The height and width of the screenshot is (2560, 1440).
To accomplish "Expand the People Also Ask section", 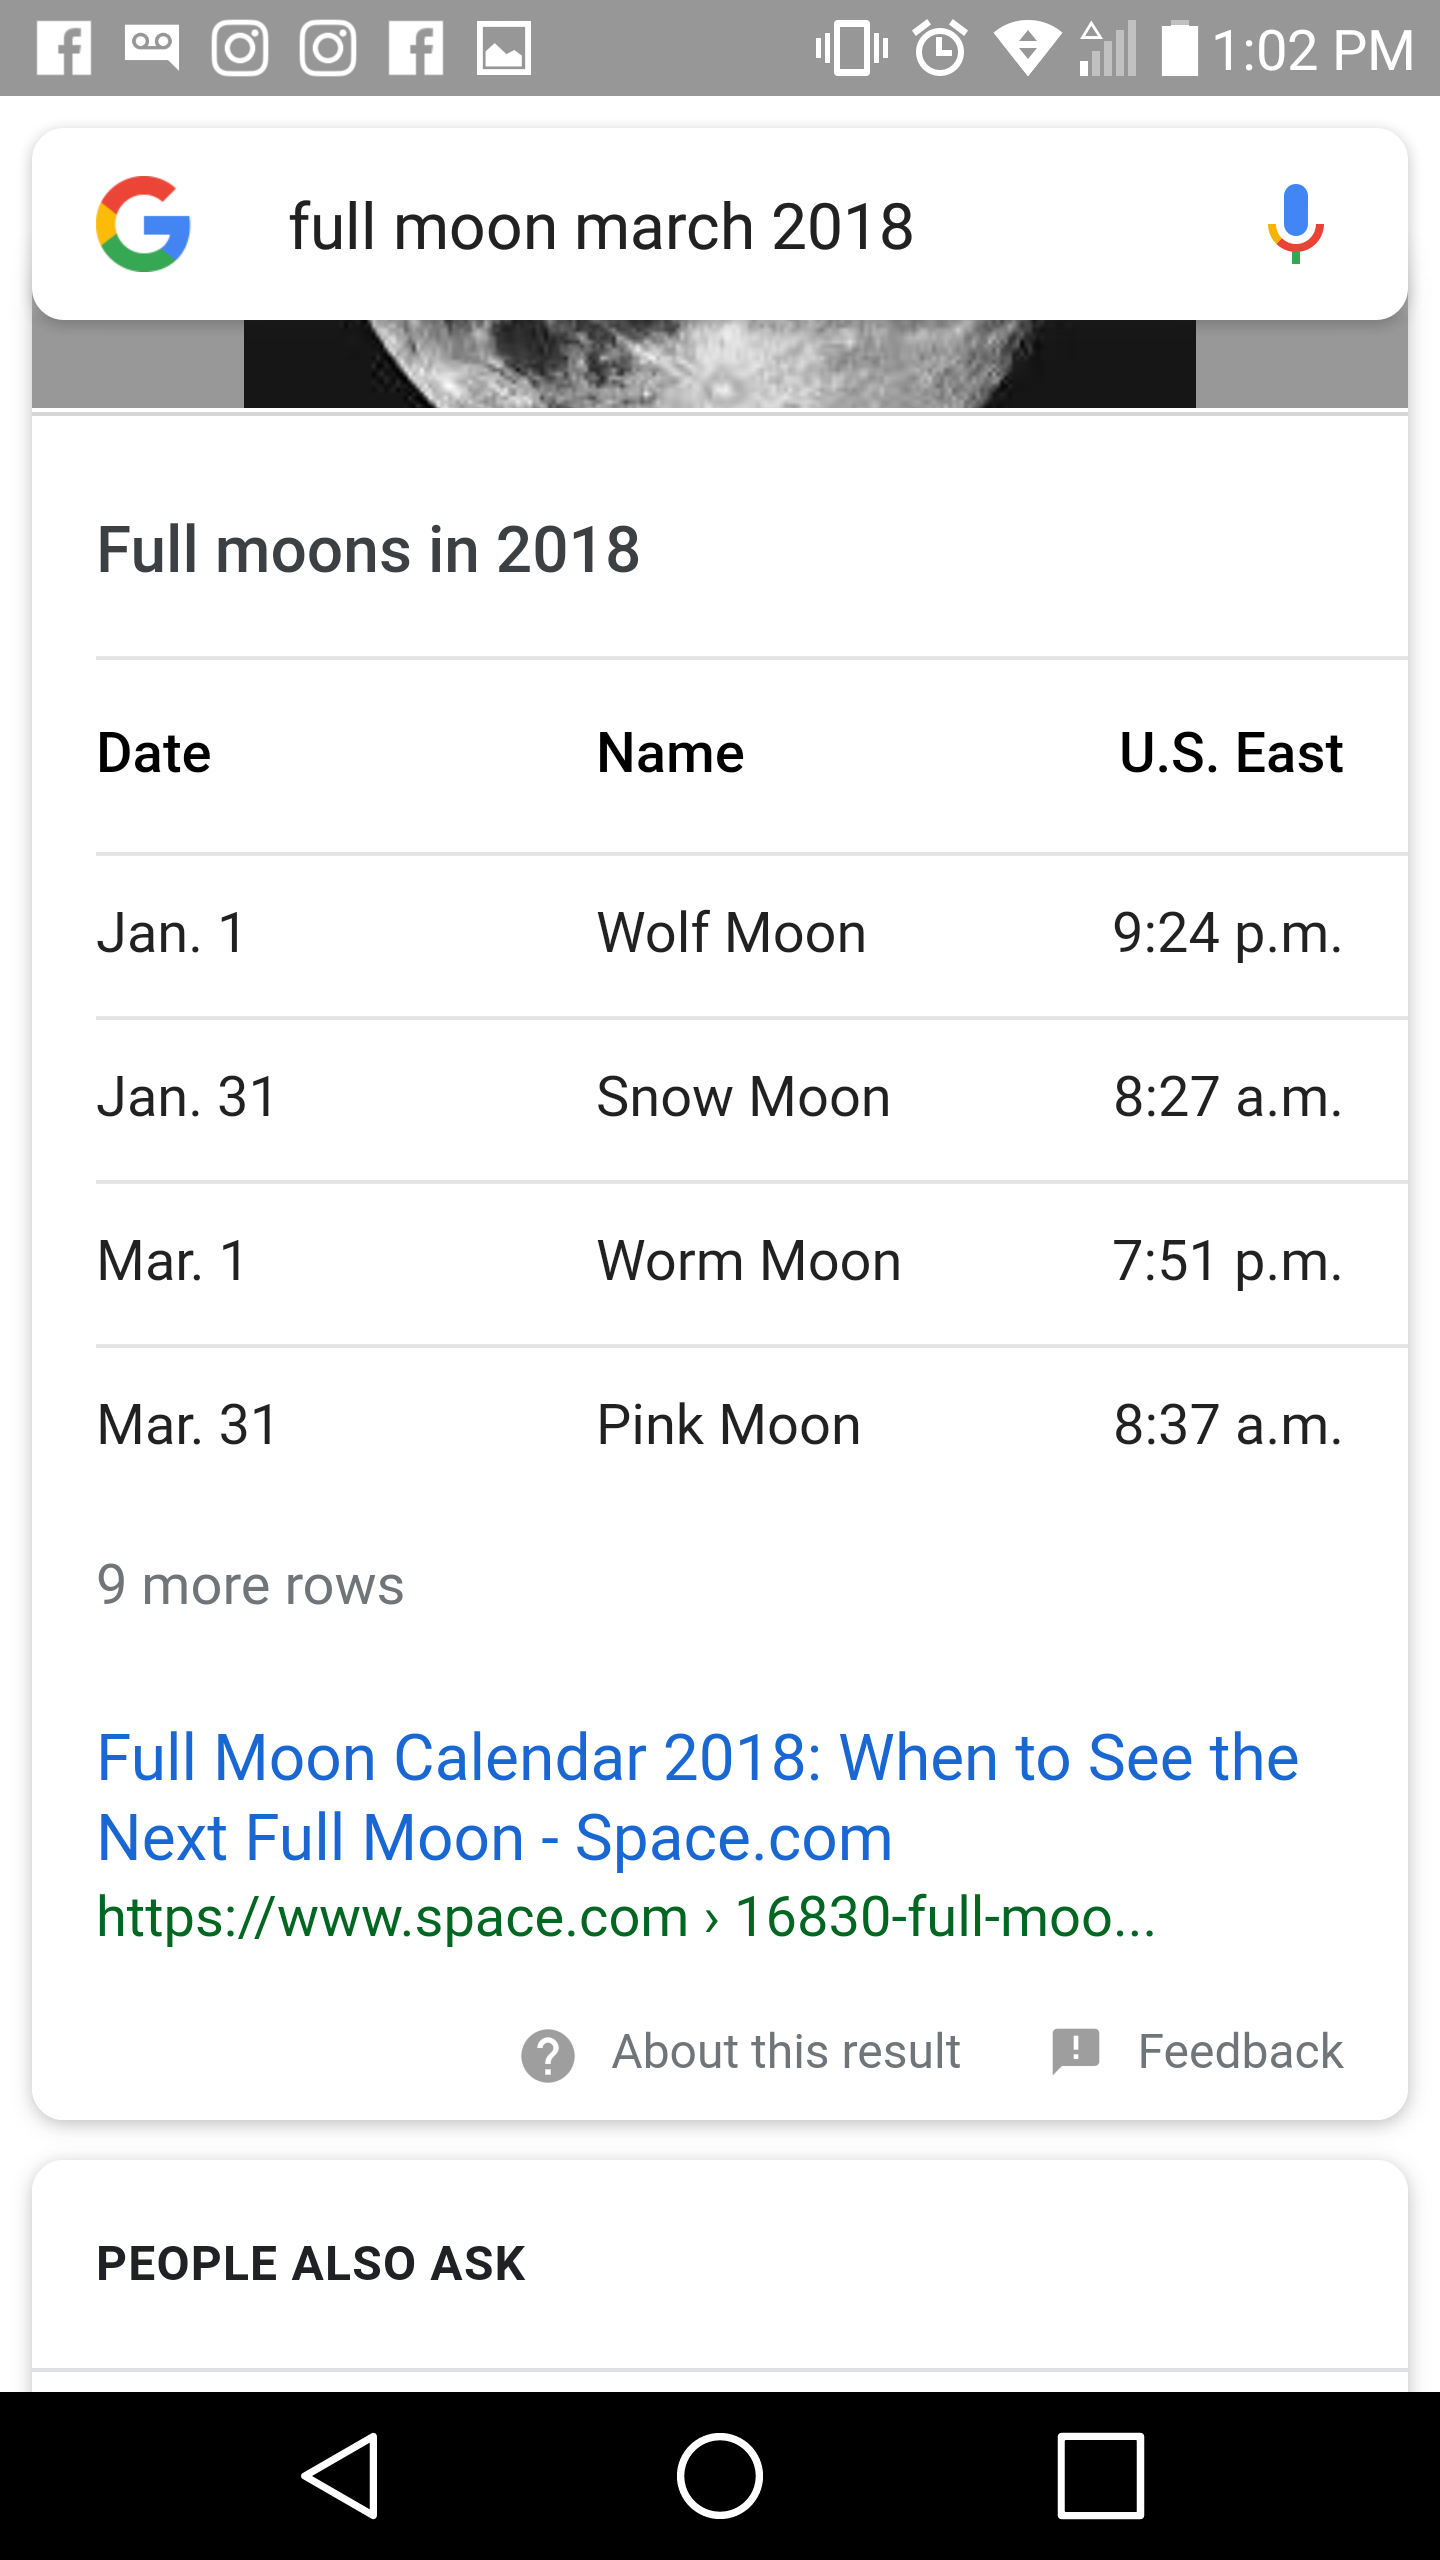I will [x=311, y=2263].
